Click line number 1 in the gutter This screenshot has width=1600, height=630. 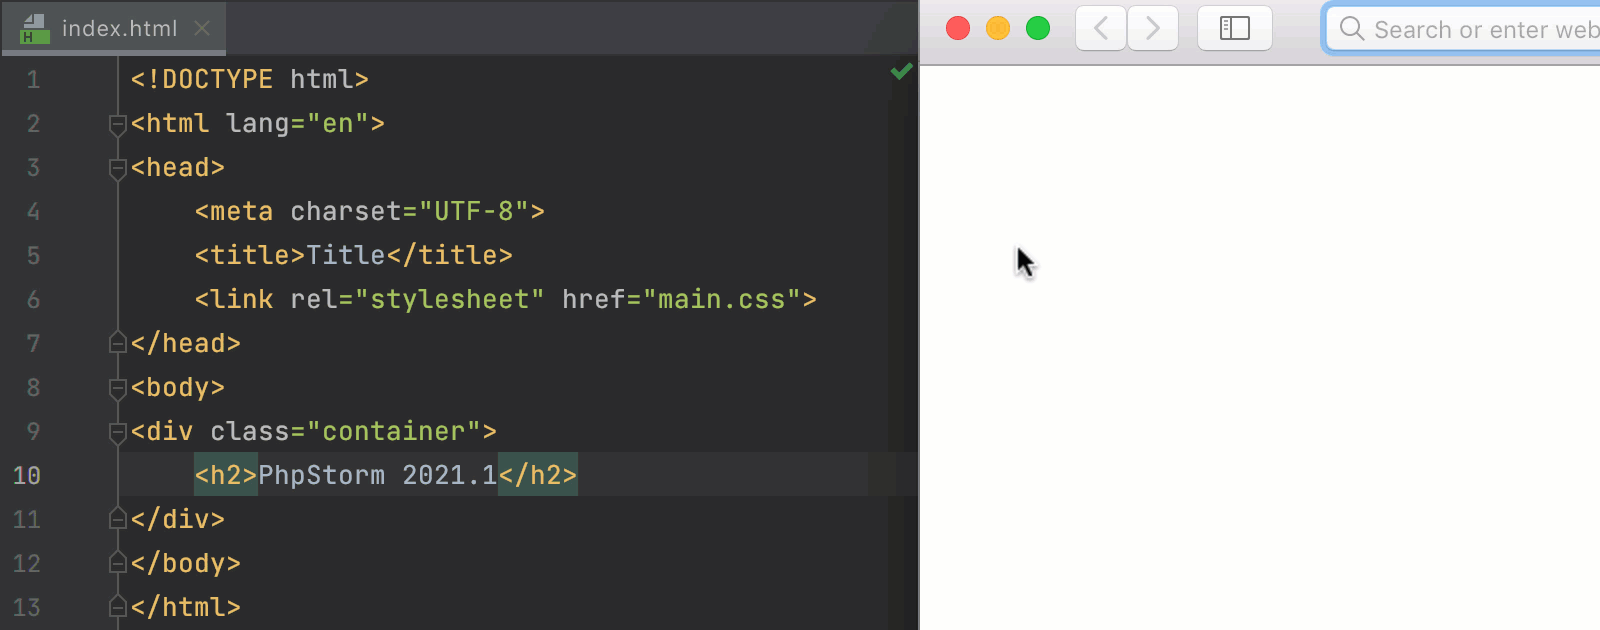[x=33, y=80]
